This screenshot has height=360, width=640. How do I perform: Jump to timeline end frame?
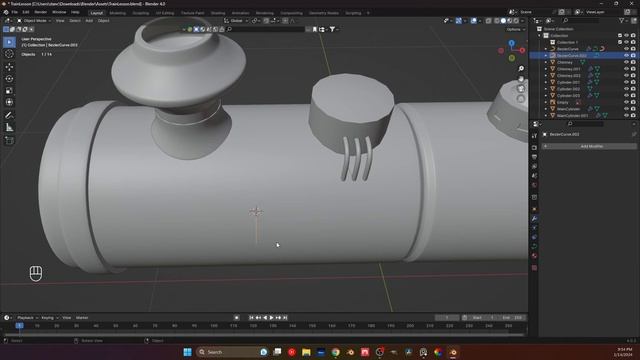point(285,318)
